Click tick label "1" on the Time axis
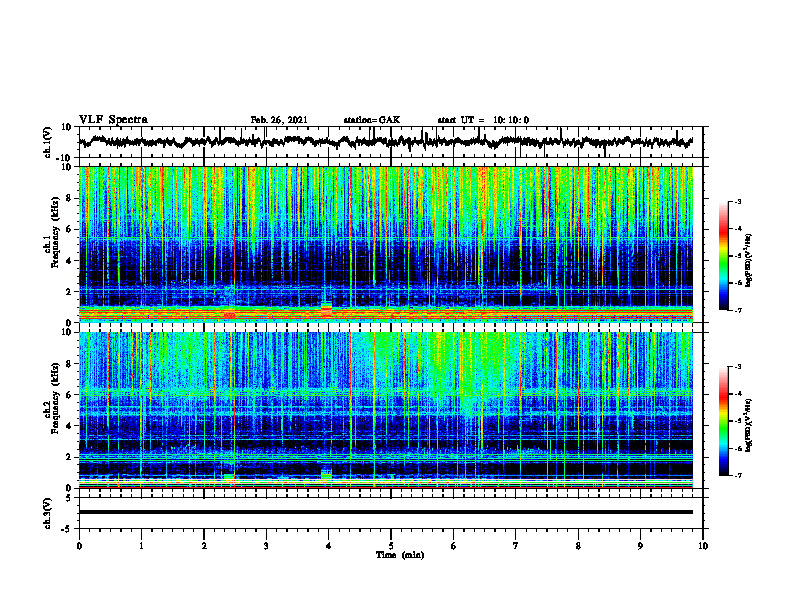Viewport: 792px width, 612px height. point(141,546)
